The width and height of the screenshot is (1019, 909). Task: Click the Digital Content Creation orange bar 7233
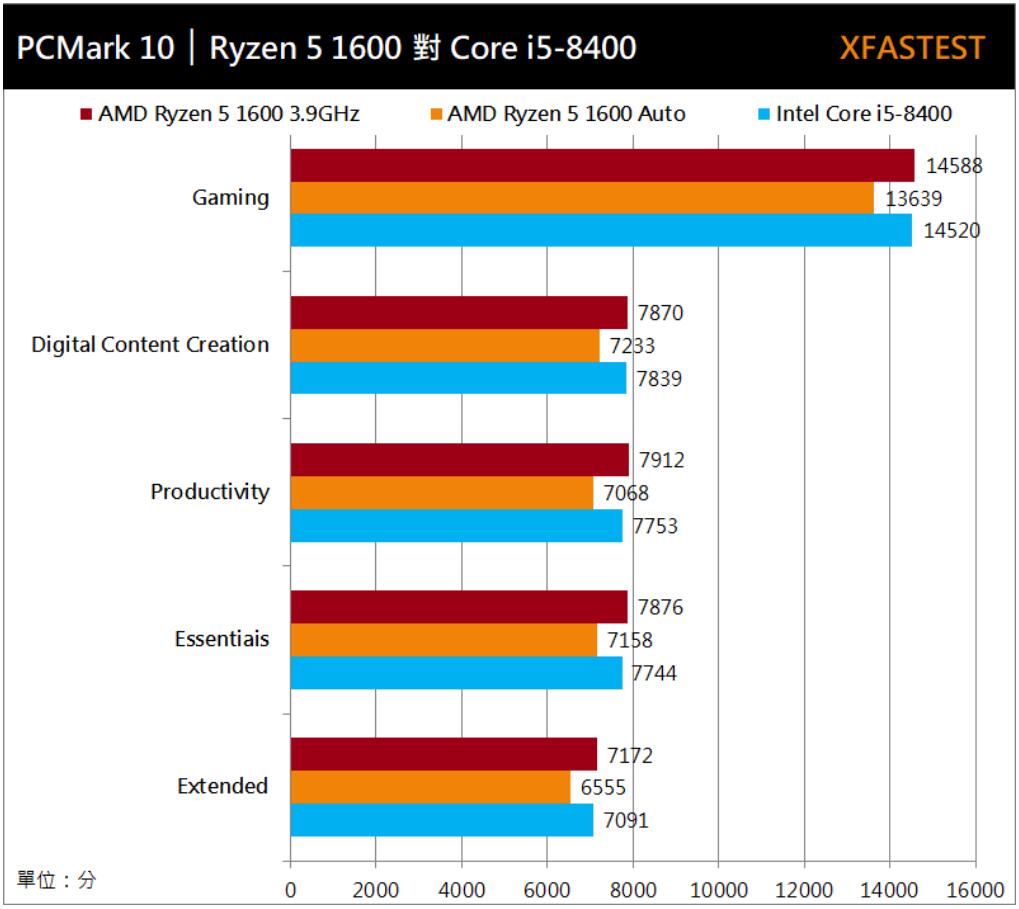[x=445, y=346]
